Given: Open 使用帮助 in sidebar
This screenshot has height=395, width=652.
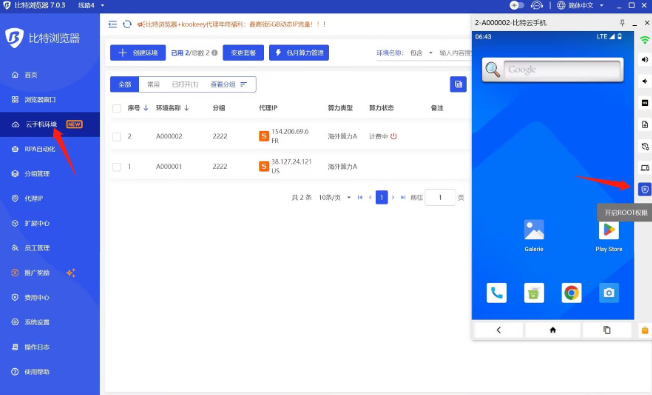Looking at the screenshot, I should (x=31, y=372).
